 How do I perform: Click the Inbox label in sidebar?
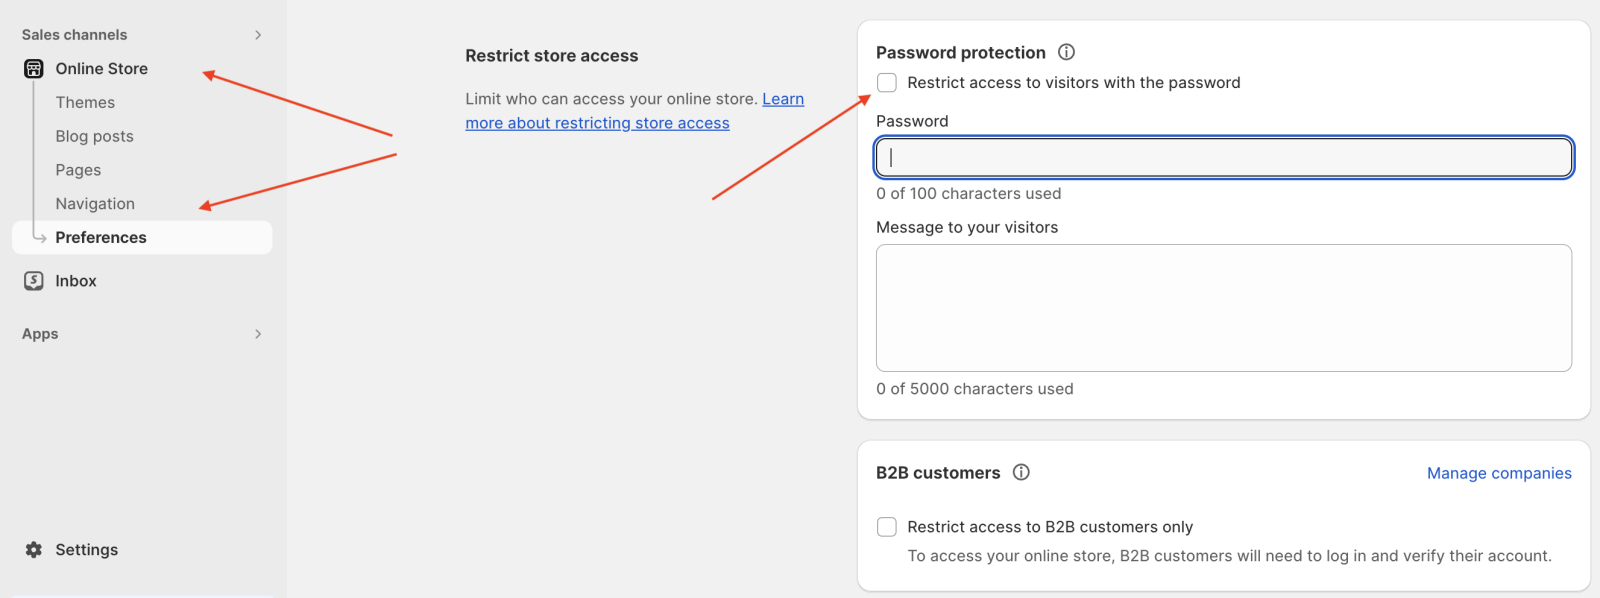click(x=76, y=280)
